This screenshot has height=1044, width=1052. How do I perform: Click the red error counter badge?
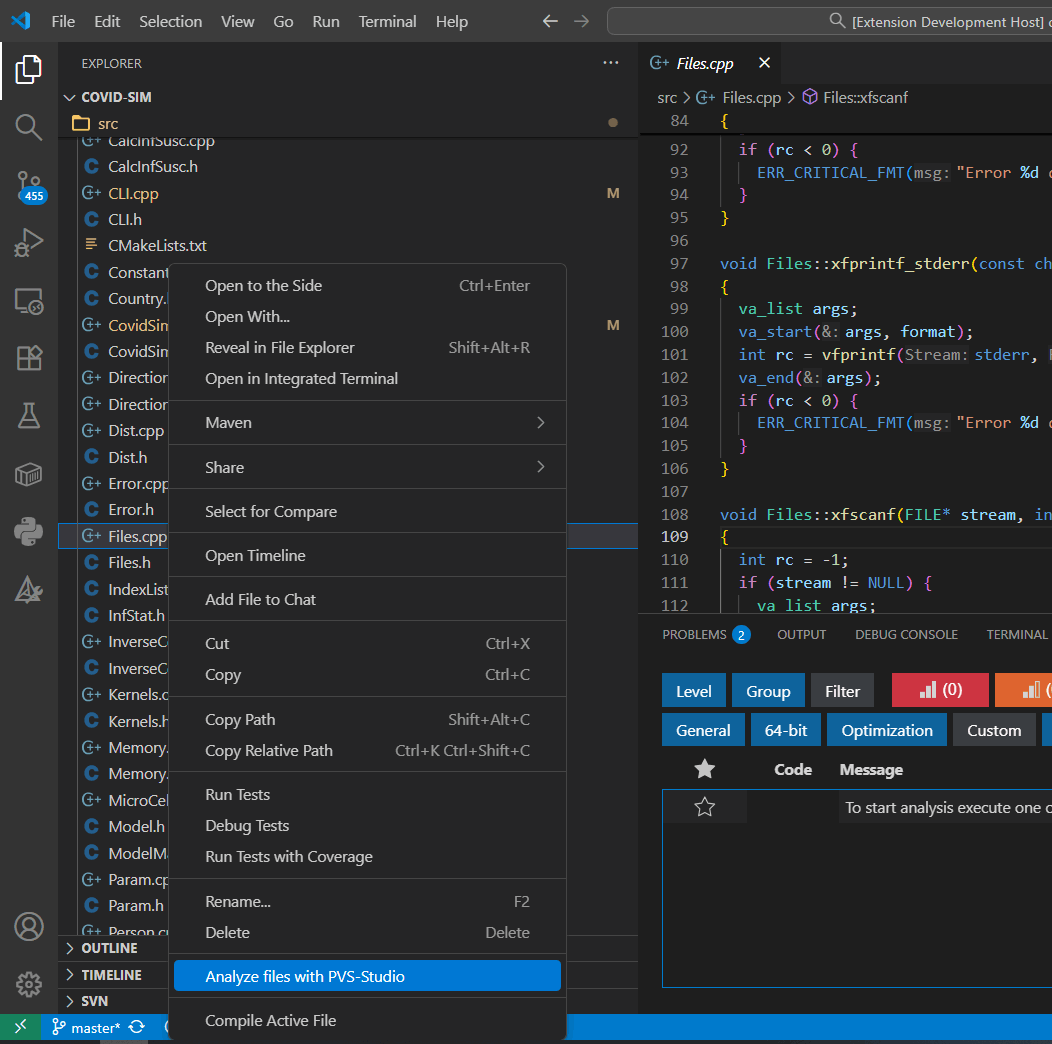[x=939, y=690]
